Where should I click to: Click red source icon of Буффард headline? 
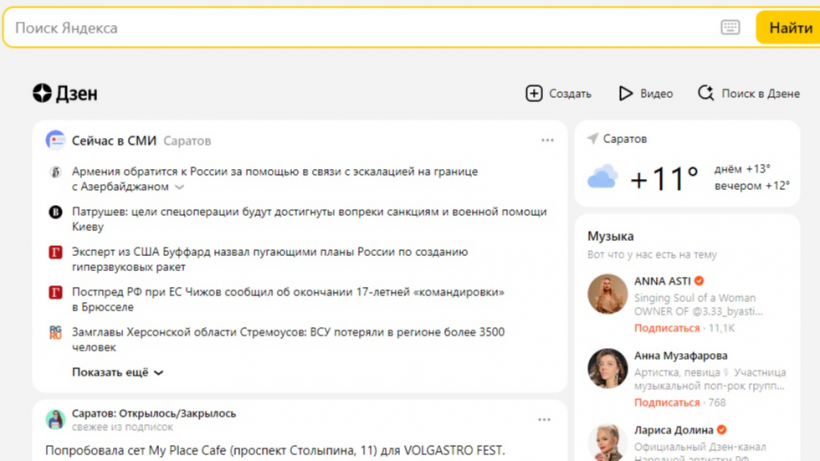pyautogui.click(x=55, y=252)
